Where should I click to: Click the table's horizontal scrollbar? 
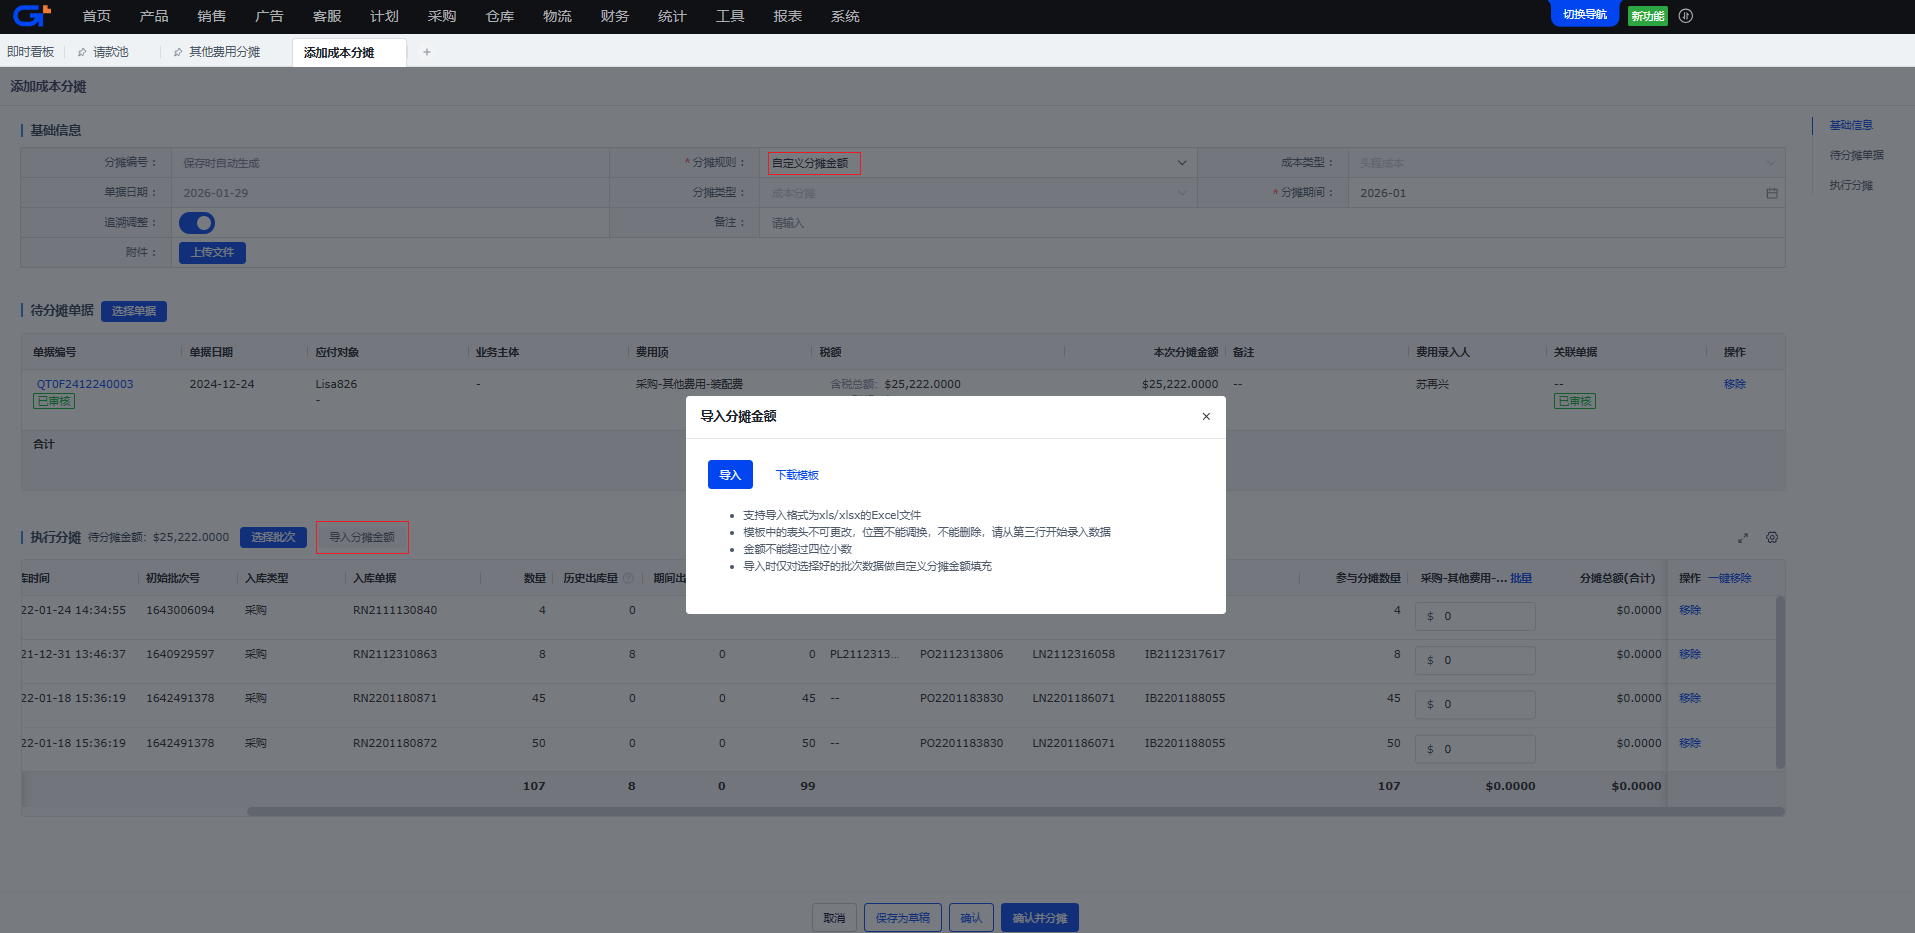(1015, 812)
